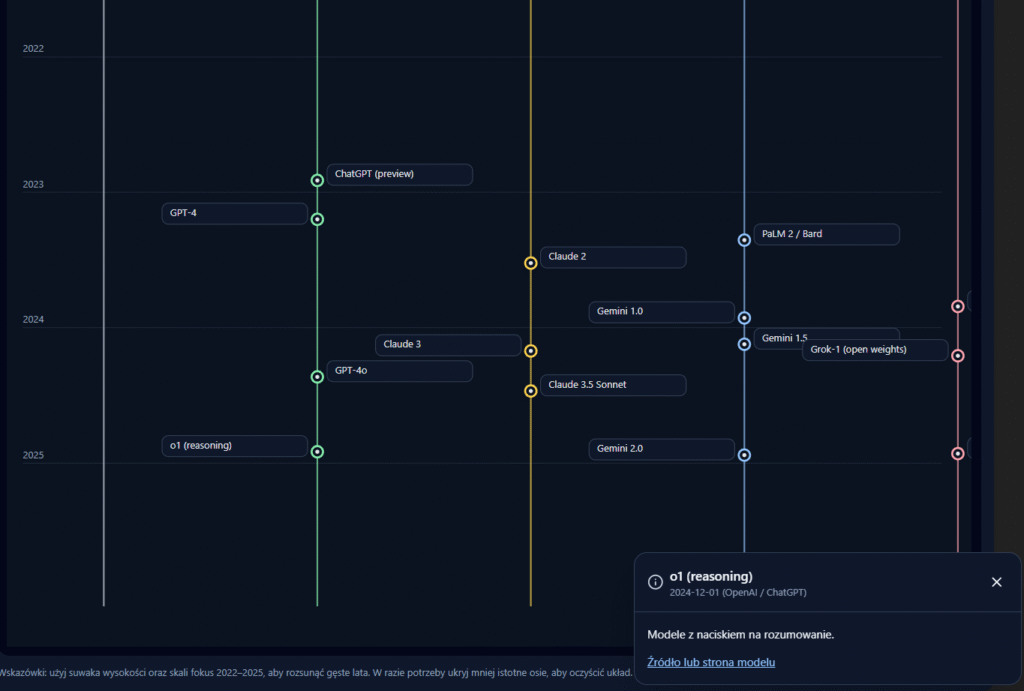Open the Claude 3 label card
This screenshot has width=1024, height=691.
448,345
